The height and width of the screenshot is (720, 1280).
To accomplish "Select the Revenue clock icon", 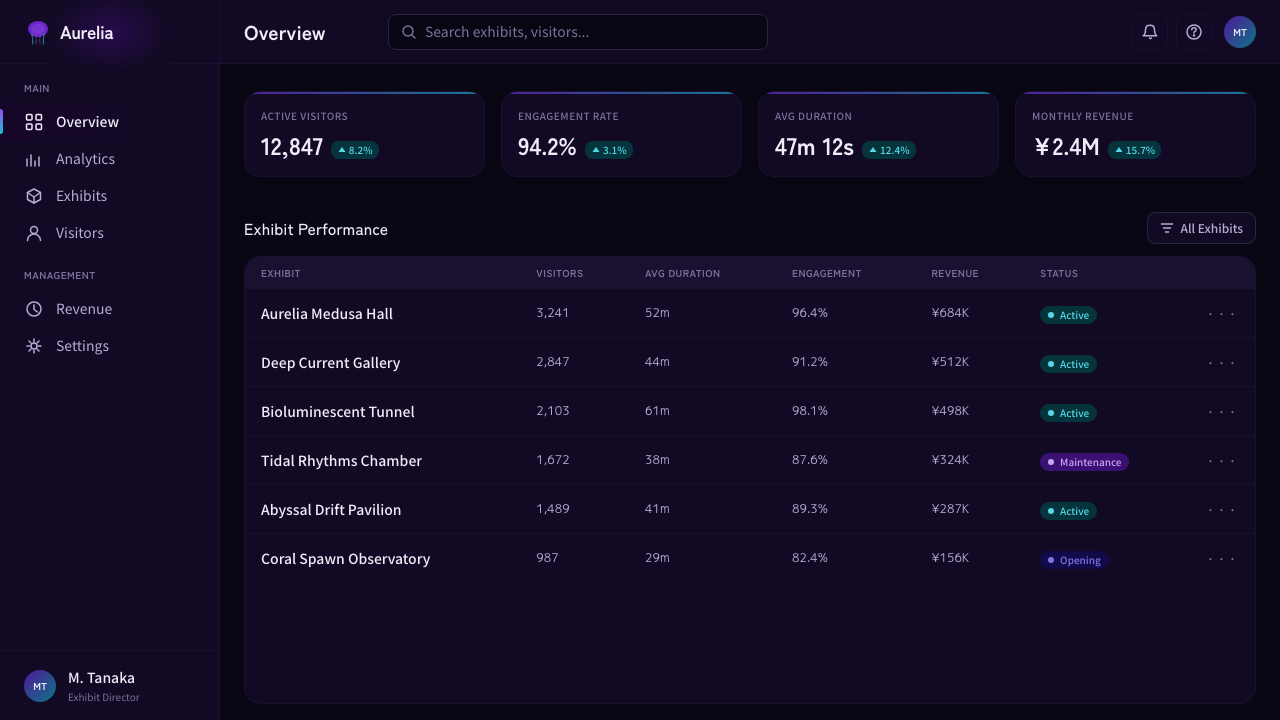I will coord(34,309).
